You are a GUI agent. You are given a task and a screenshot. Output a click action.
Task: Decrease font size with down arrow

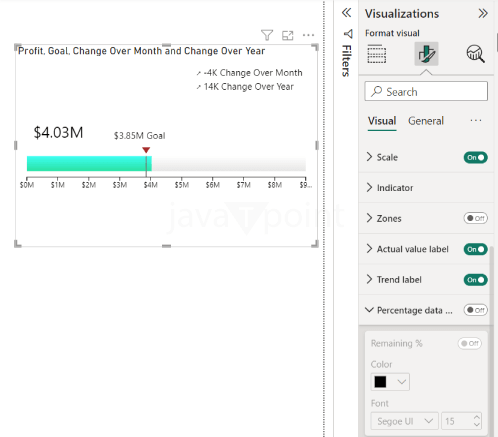pyautogui.click(x=477, y=425)
